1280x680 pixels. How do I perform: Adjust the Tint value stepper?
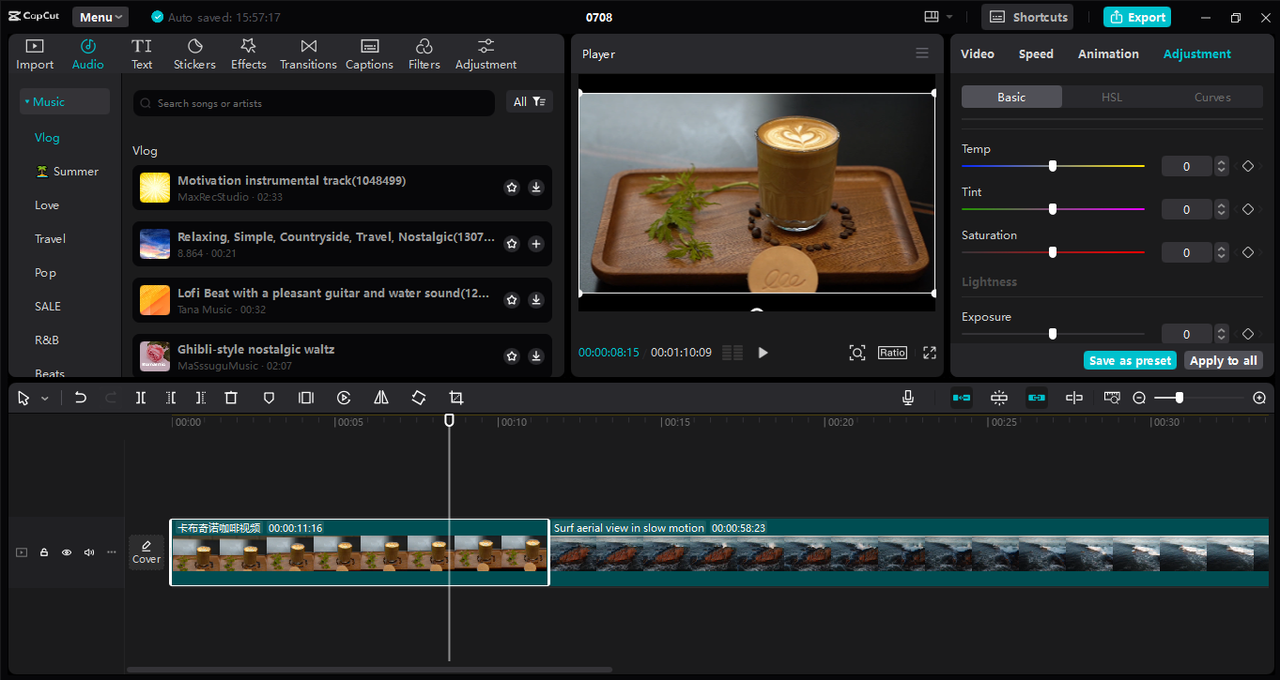point(1221,210)
